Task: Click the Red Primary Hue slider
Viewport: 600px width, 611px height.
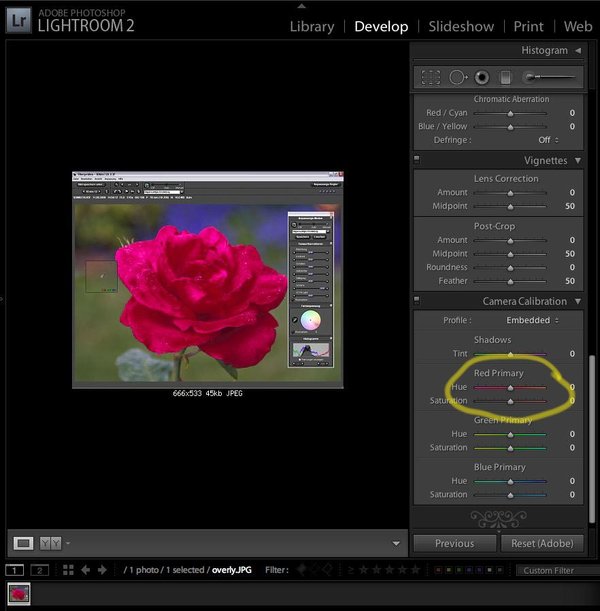Action: coord(510,388)
